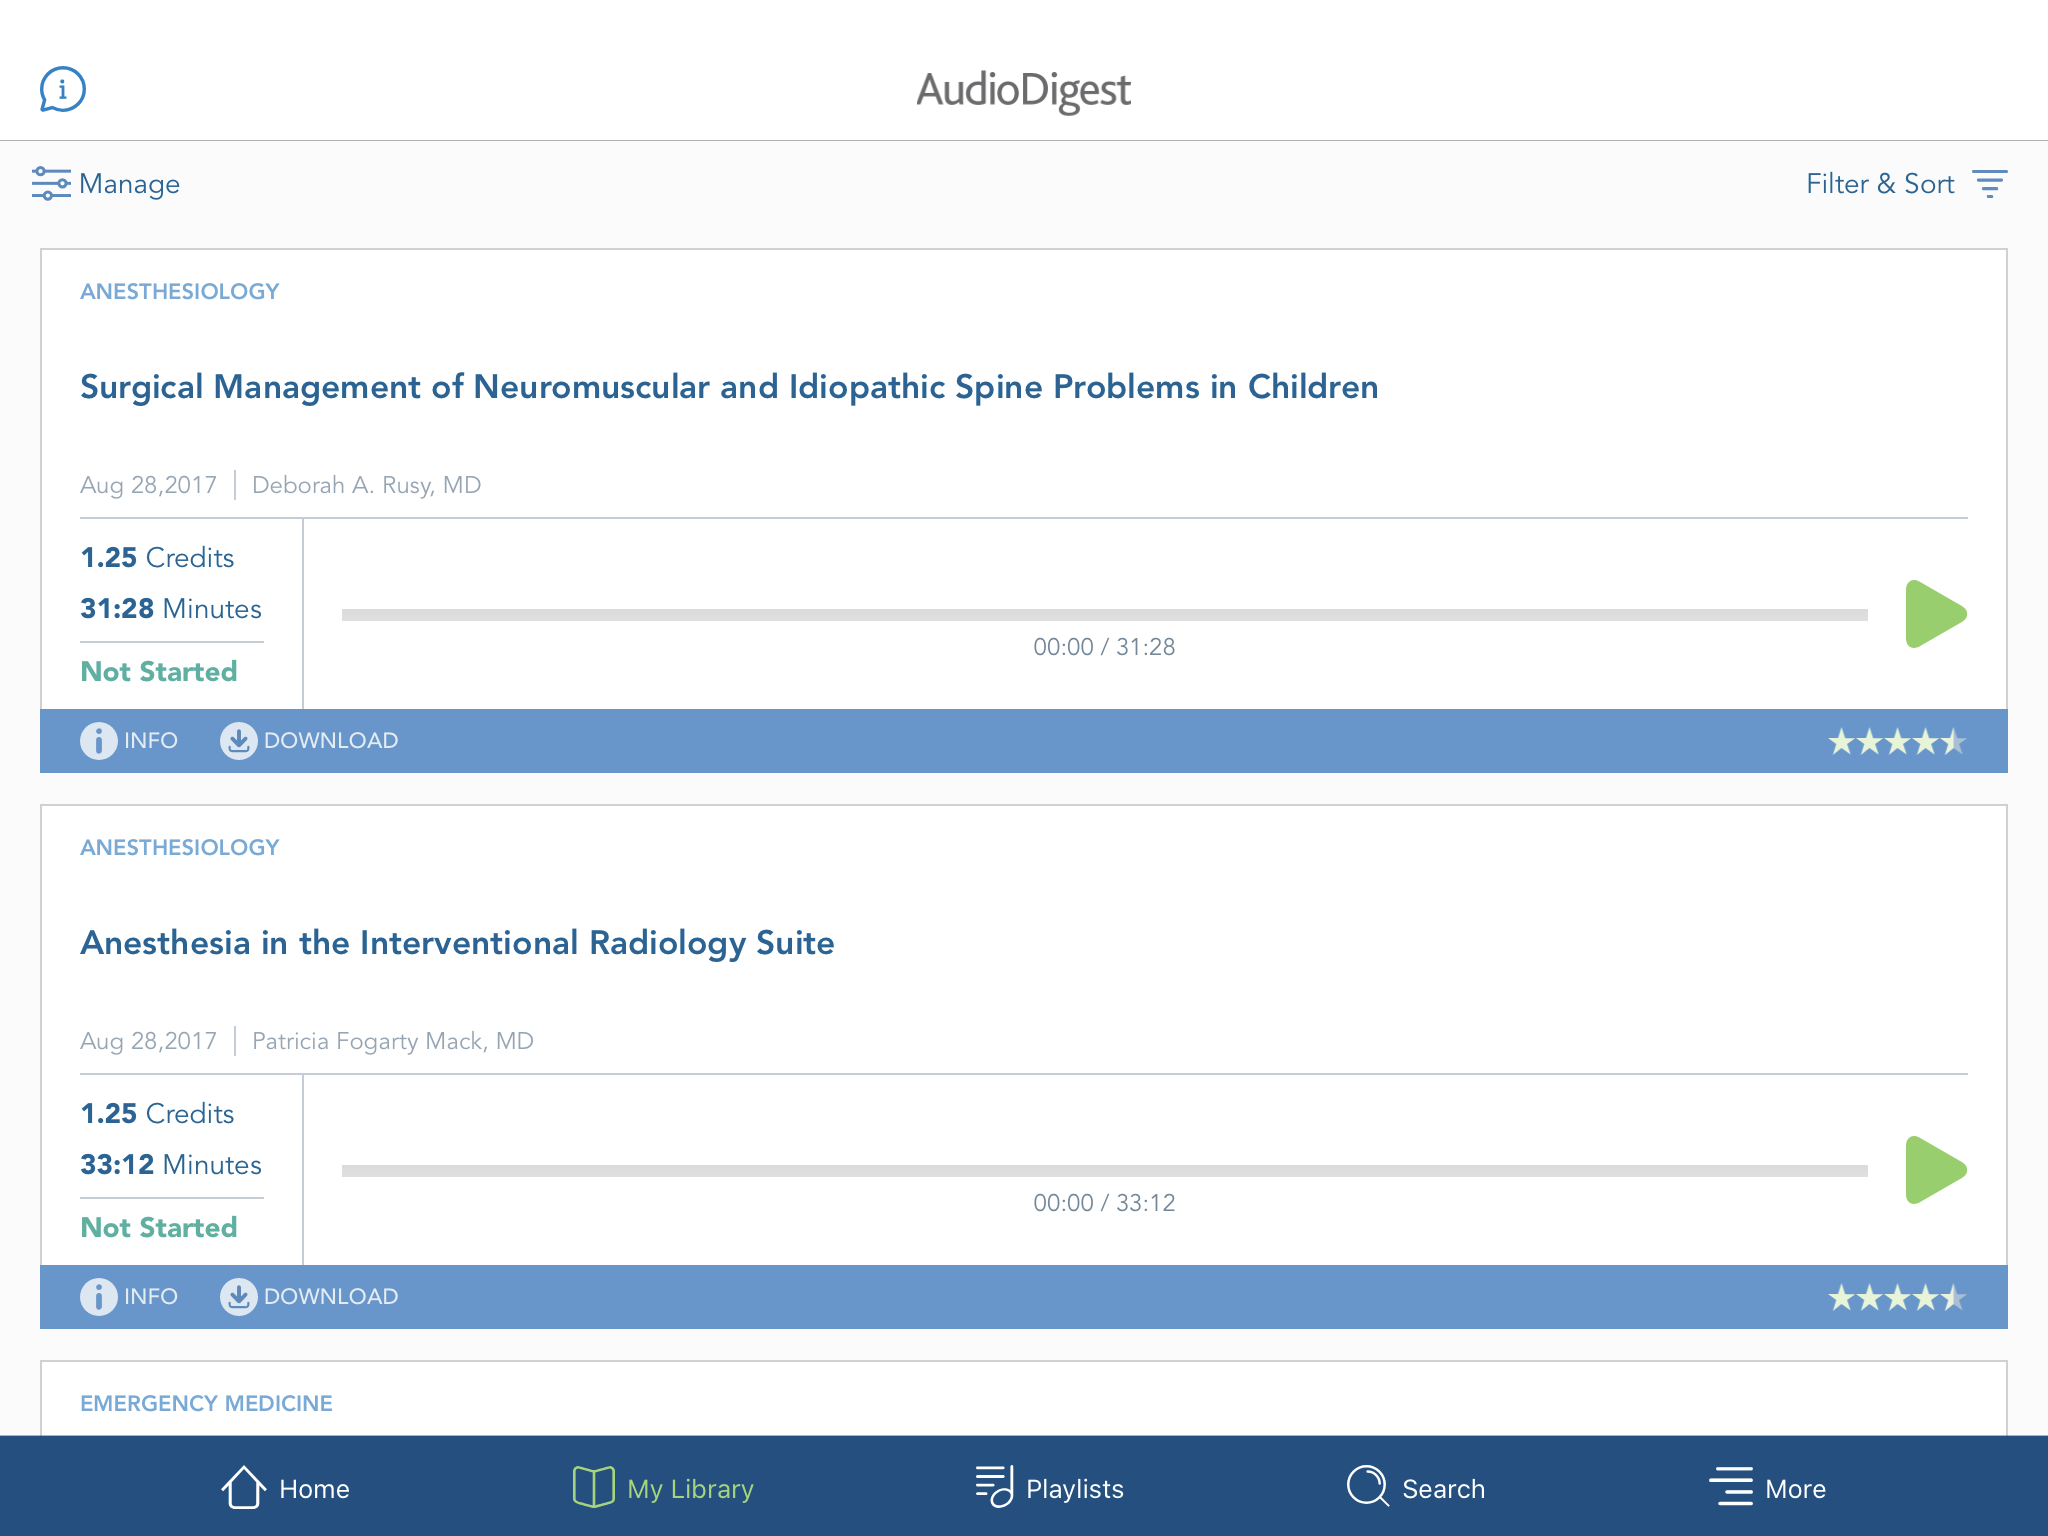This screenshot has width=2048, height=1536.
Task: Go to the Home tab
Action: click(x=285, y=1488)
